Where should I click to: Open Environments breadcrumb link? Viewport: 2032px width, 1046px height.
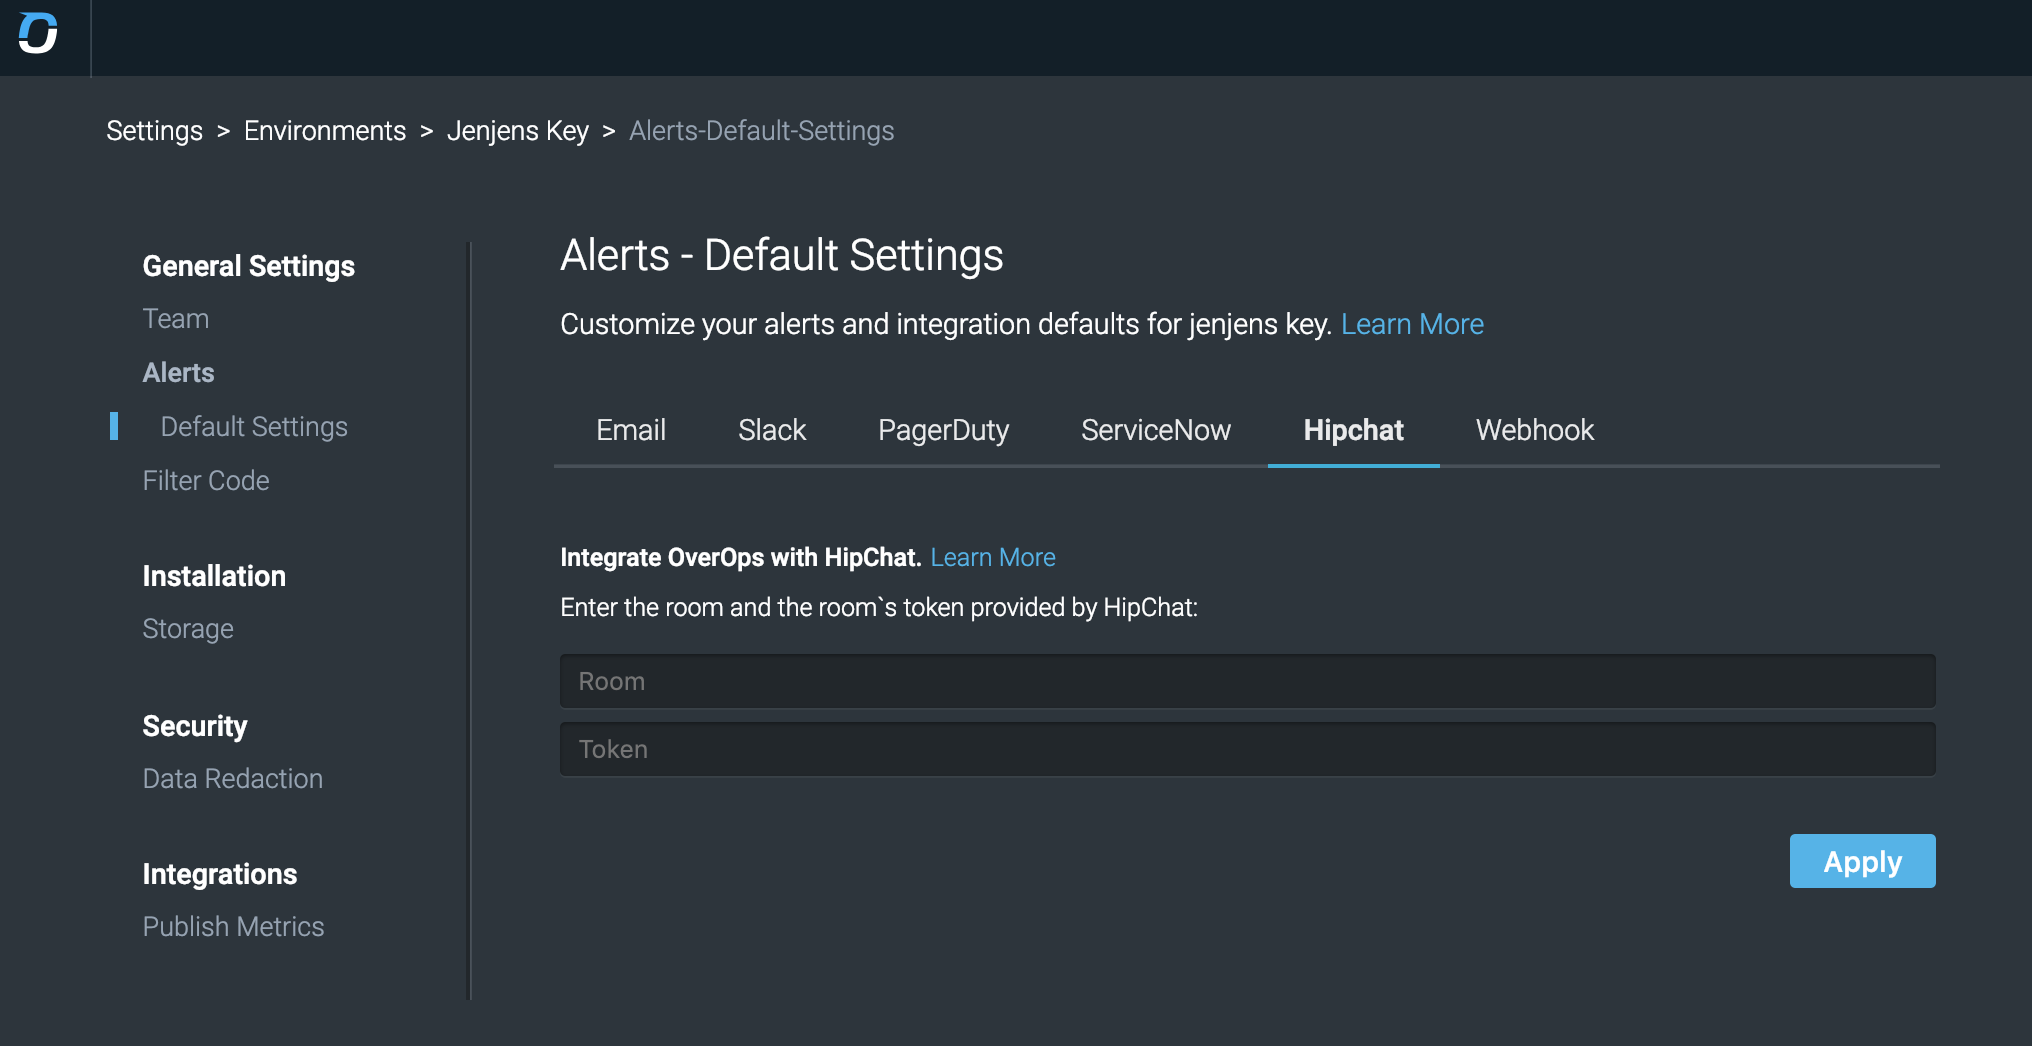tap(325, 131)
